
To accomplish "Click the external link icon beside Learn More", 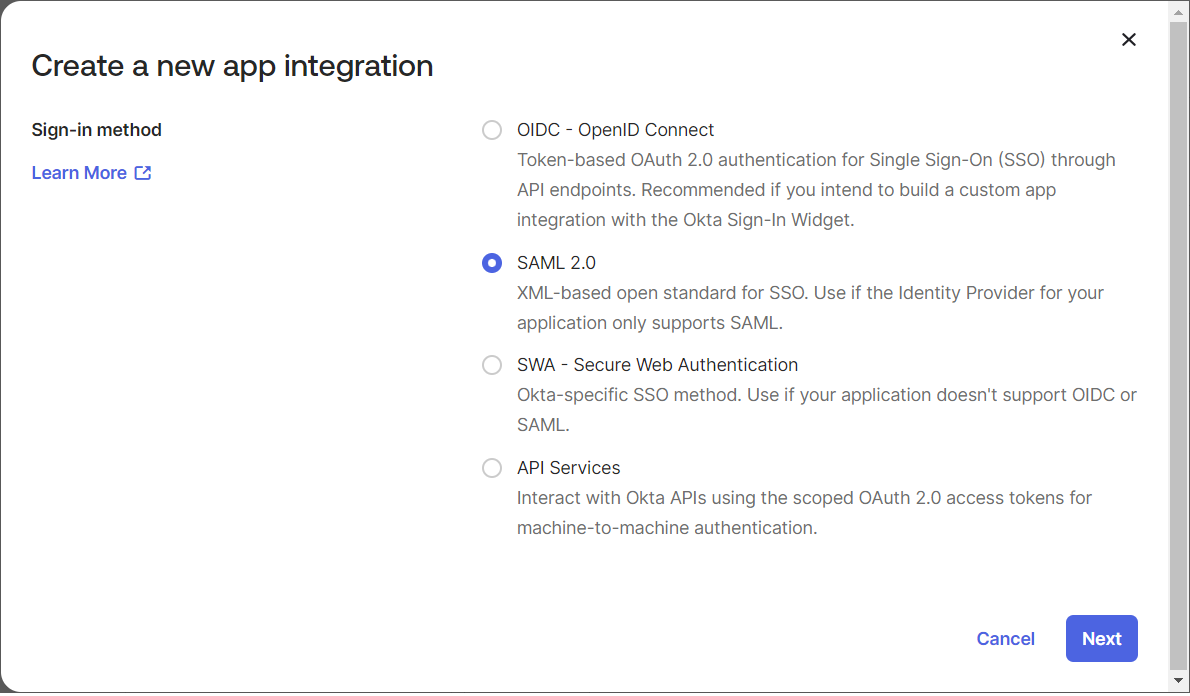I will 143,173.
